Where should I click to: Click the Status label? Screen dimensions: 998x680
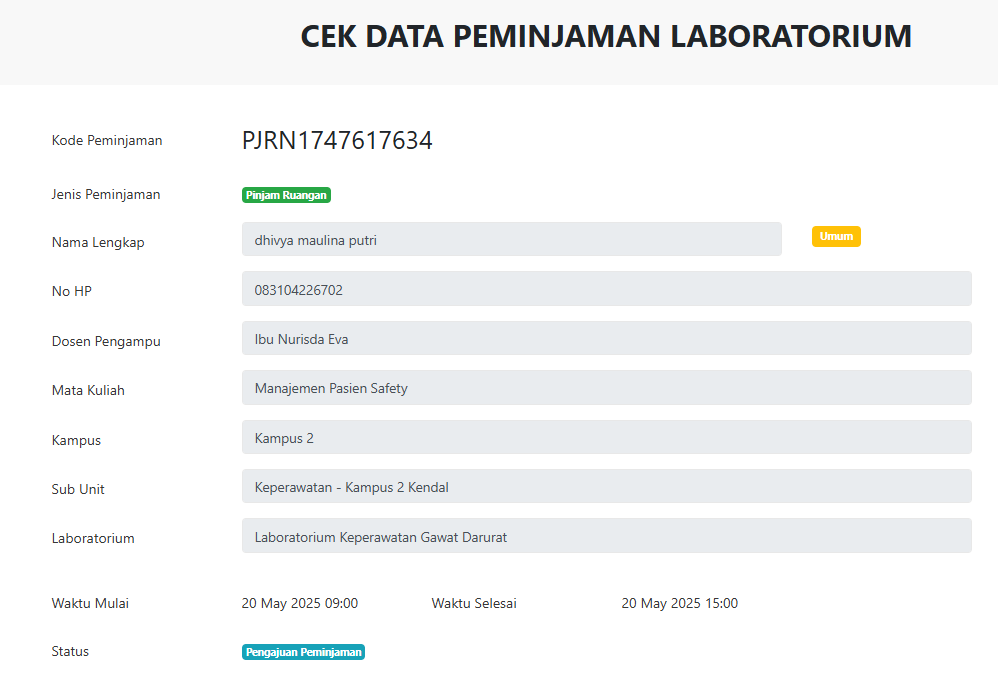[70, 651]
